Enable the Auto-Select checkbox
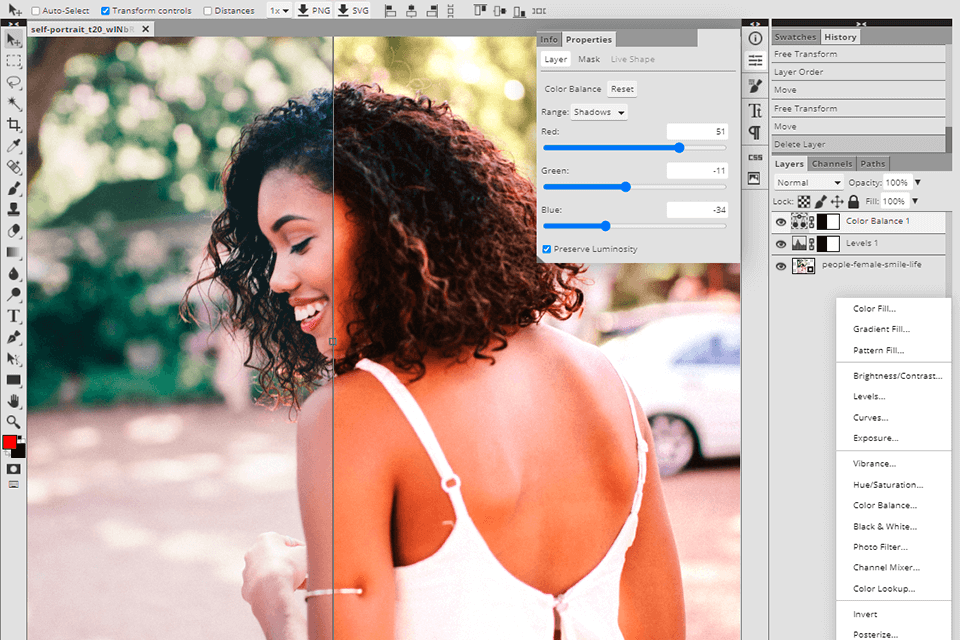The image size is (960, 640). (33, 11)
